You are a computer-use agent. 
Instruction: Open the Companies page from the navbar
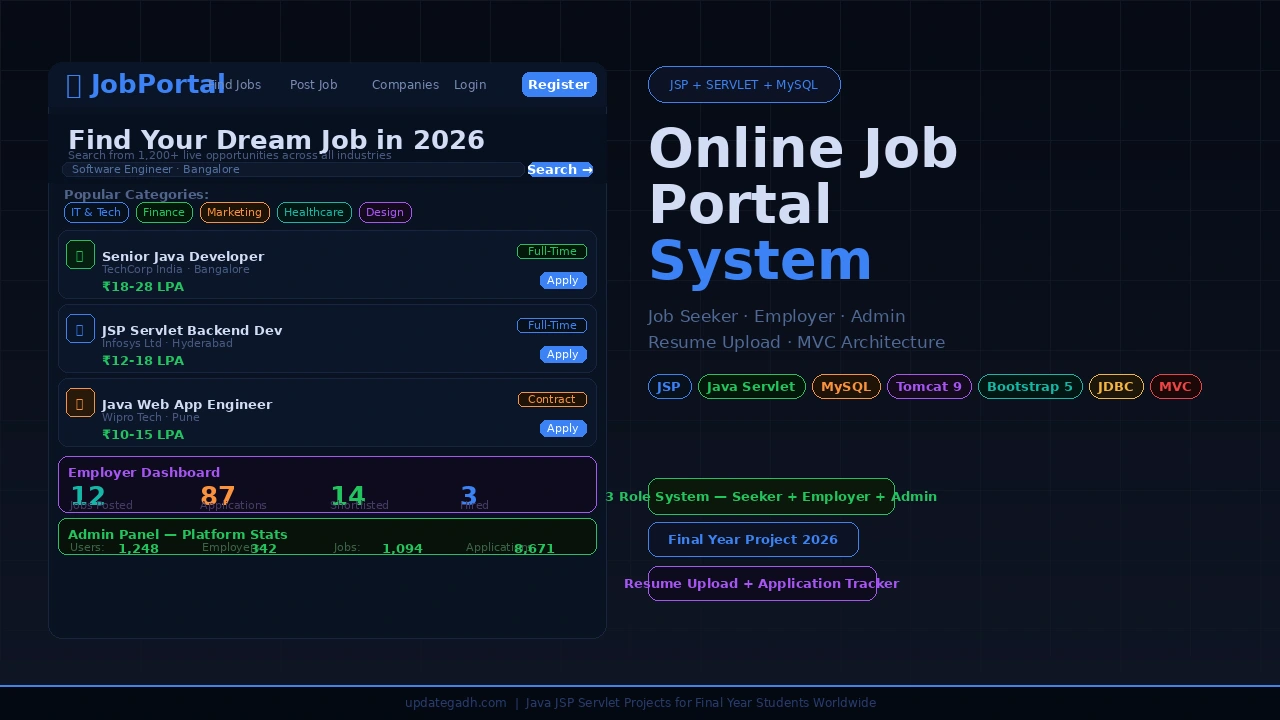(x=405, y=85)
